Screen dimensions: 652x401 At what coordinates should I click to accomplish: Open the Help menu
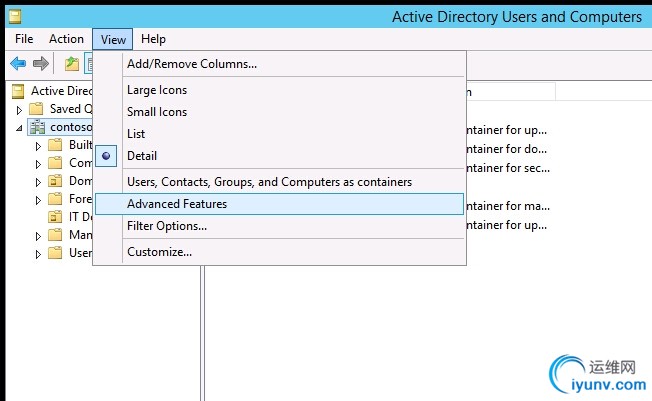[153, 39]
